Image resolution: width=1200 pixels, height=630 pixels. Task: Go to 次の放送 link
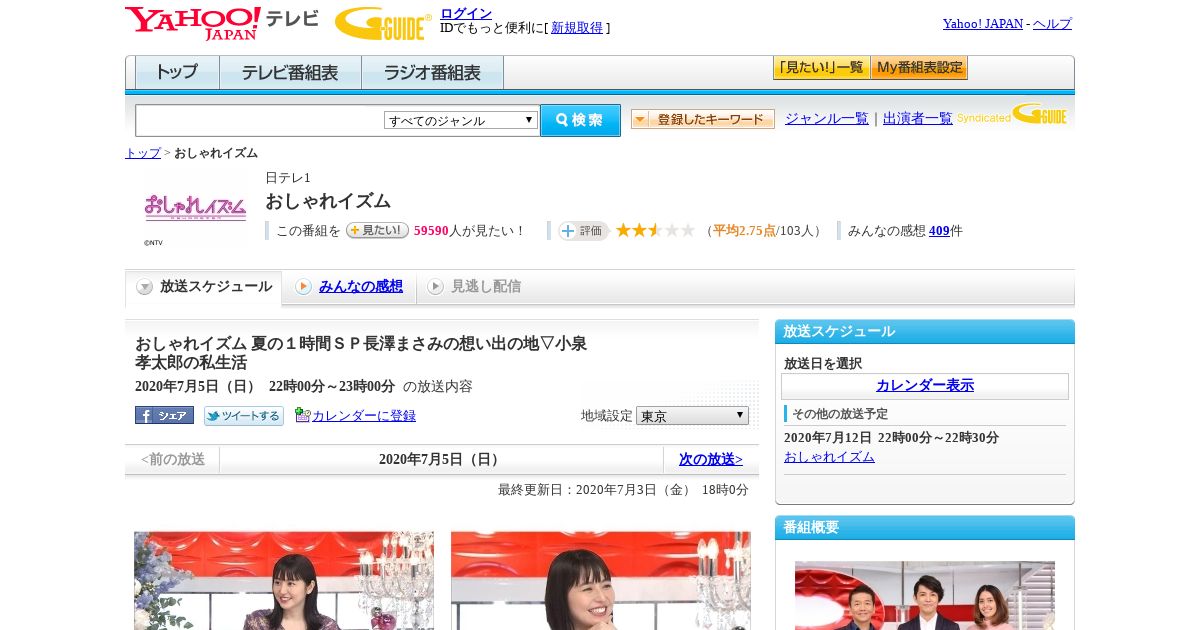pyautogui.click(x=711, y=460)
